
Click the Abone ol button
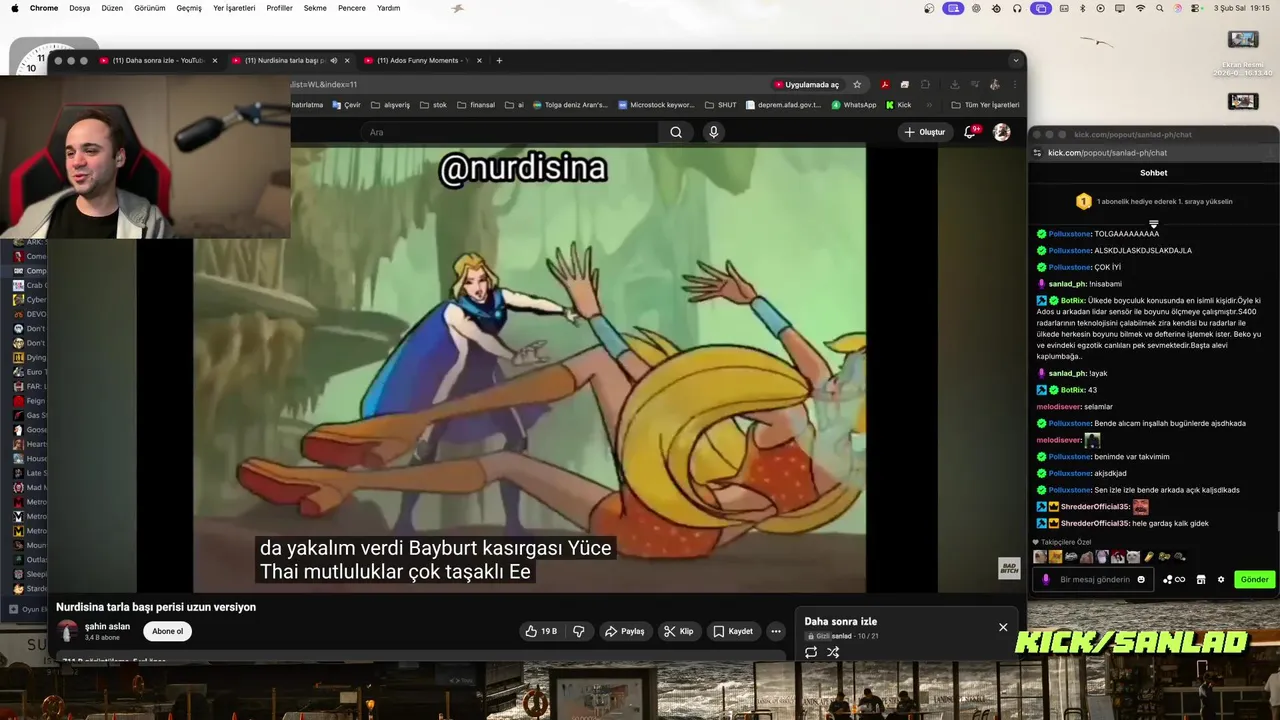pyautogui.click(x=167, y=631)
